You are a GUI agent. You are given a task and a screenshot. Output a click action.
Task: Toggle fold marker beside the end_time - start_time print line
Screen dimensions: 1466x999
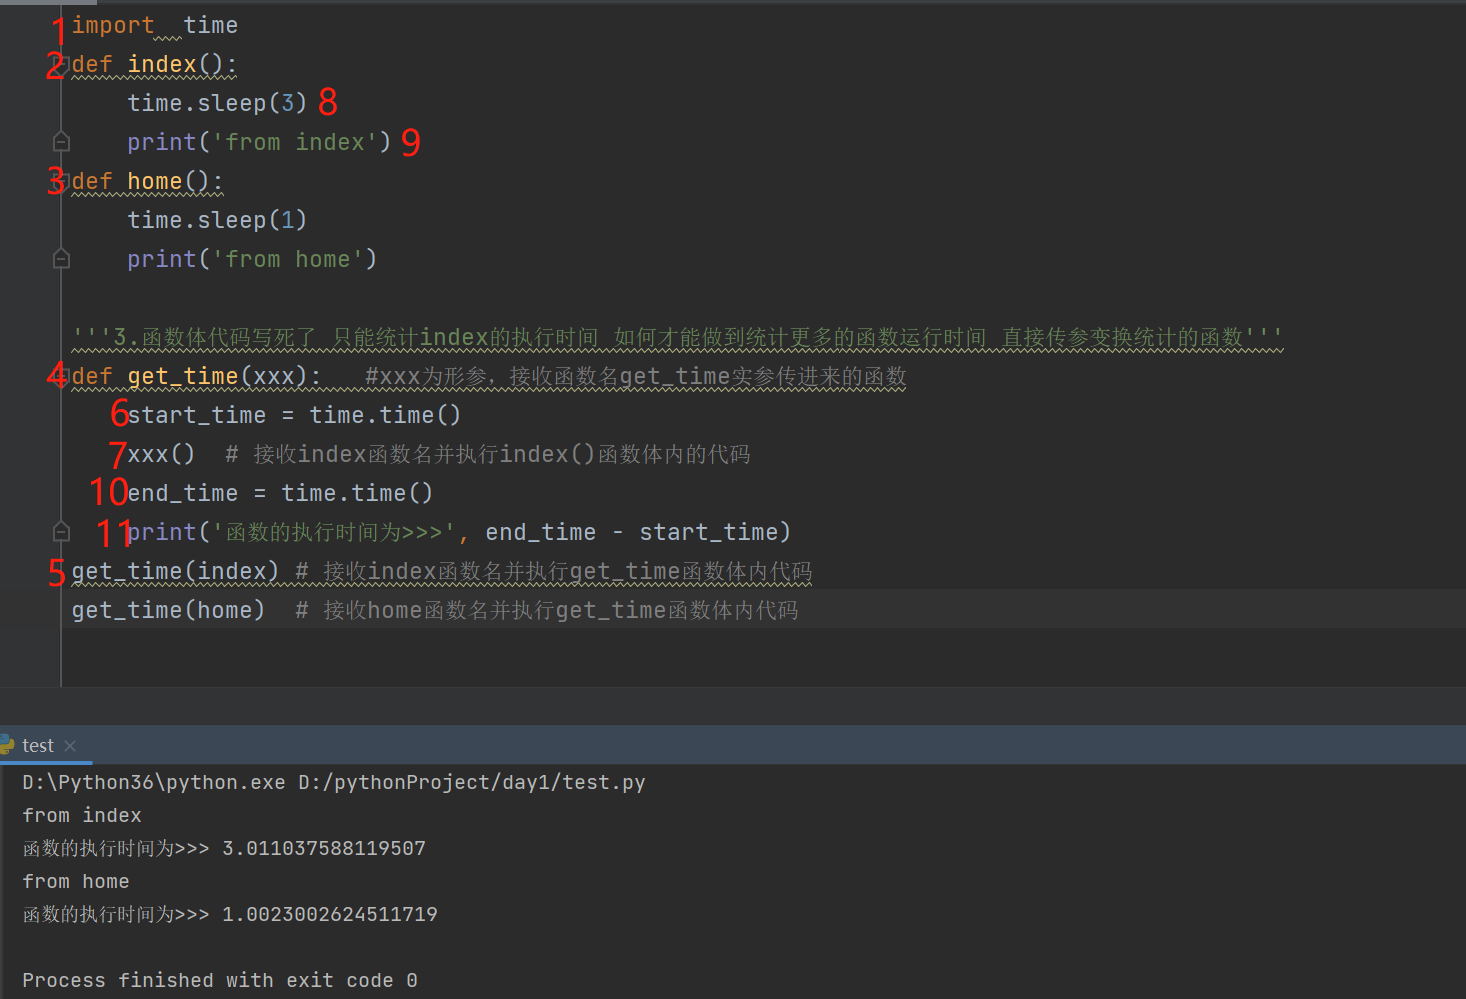coord(61,532)
